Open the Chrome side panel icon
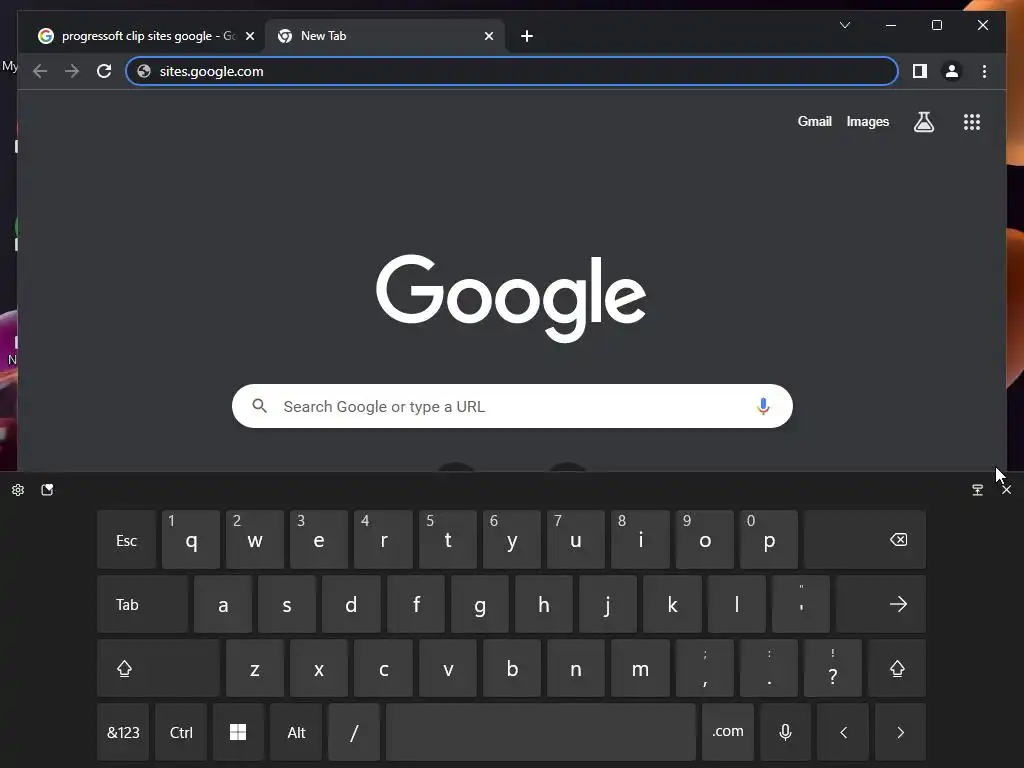The height and width of the screenshot is (768, 1024). coord(920,71)
